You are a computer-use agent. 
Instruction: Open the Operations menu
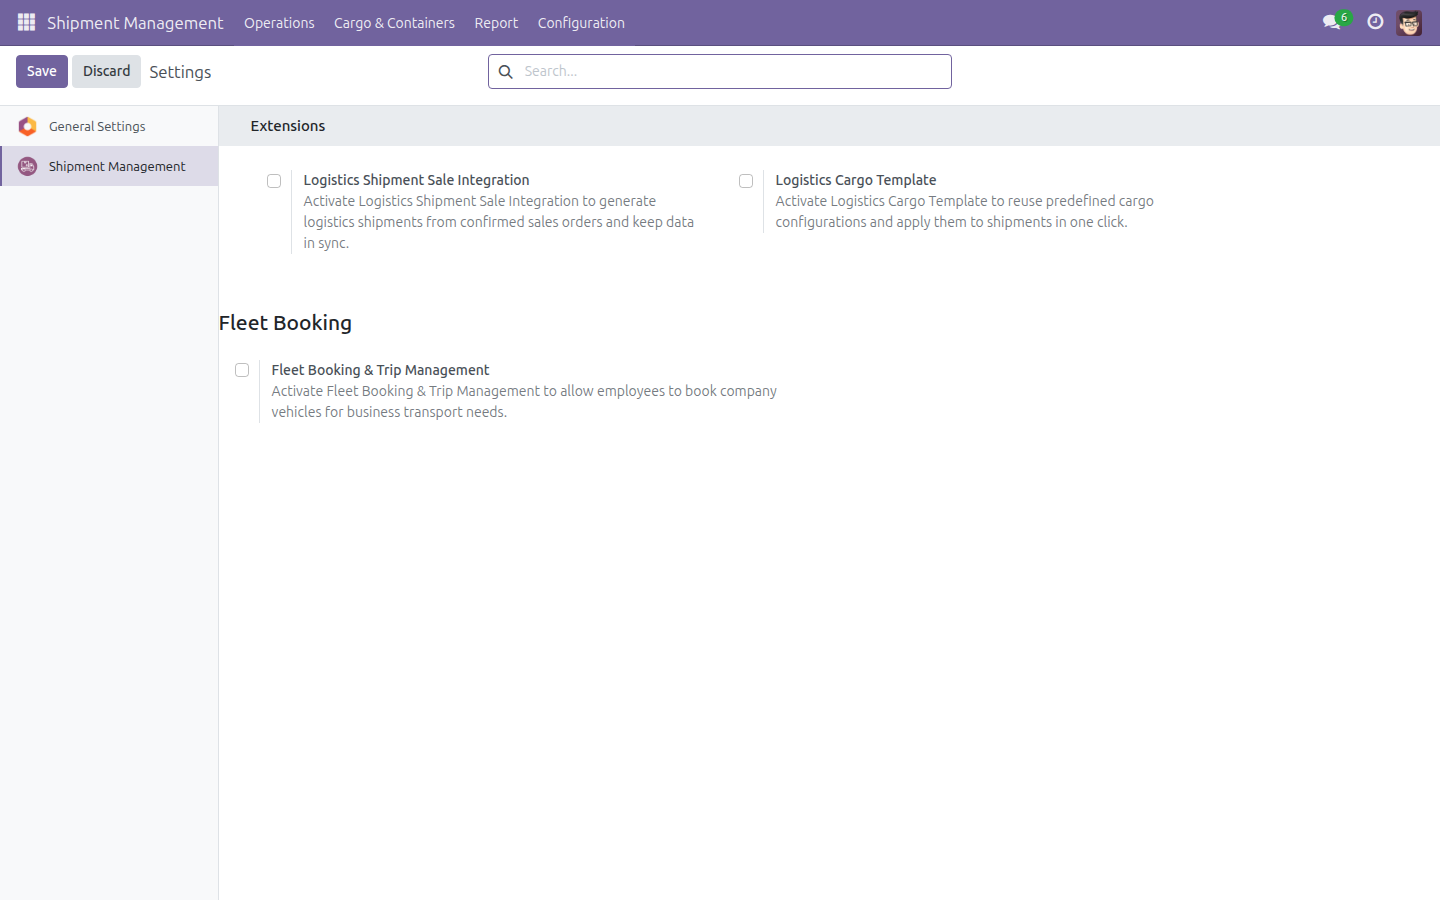(x=279, y=23)
